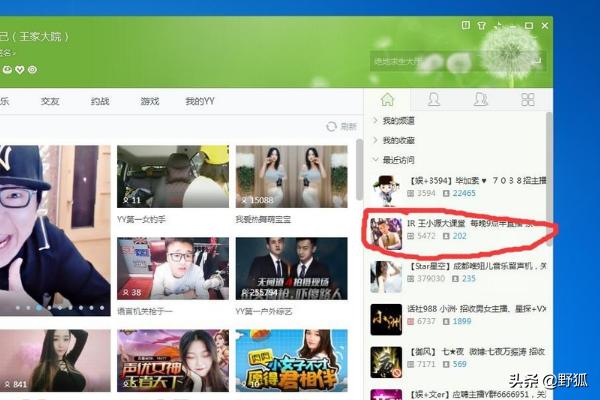Open the large featured streamer banner
The image size is (600, 400).
coord(55,230)
